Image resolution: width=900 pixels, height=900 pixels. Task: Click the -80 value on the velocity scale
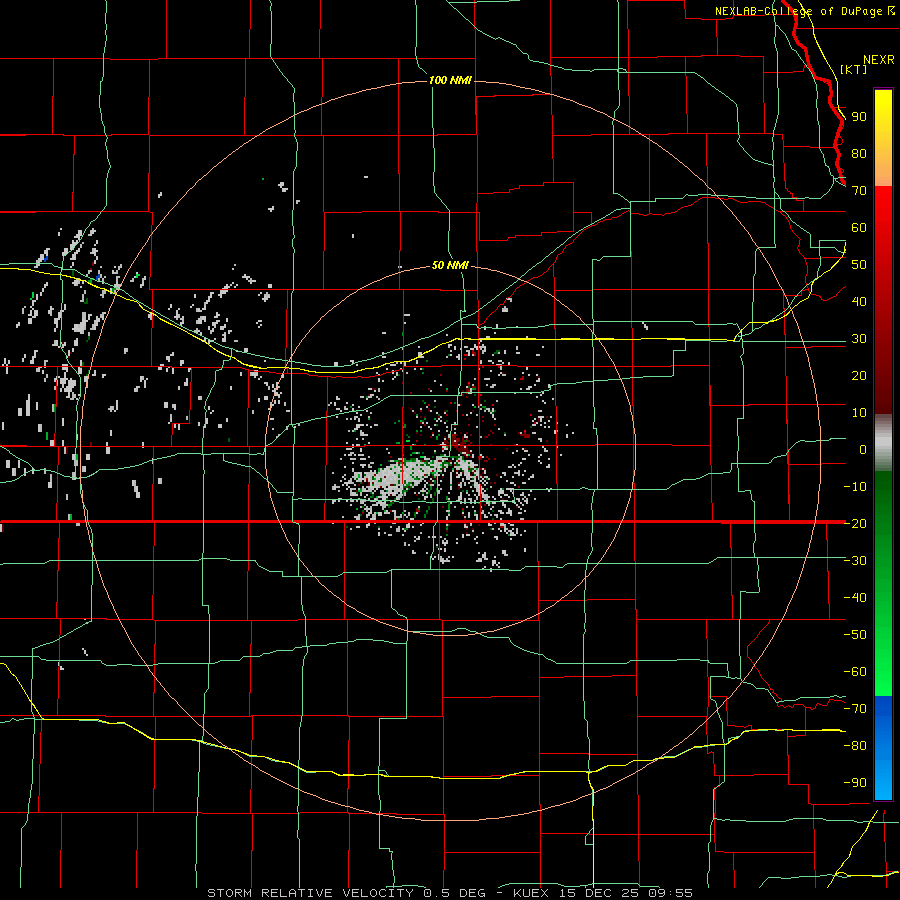pyautogui.click(x=855, y=746)
